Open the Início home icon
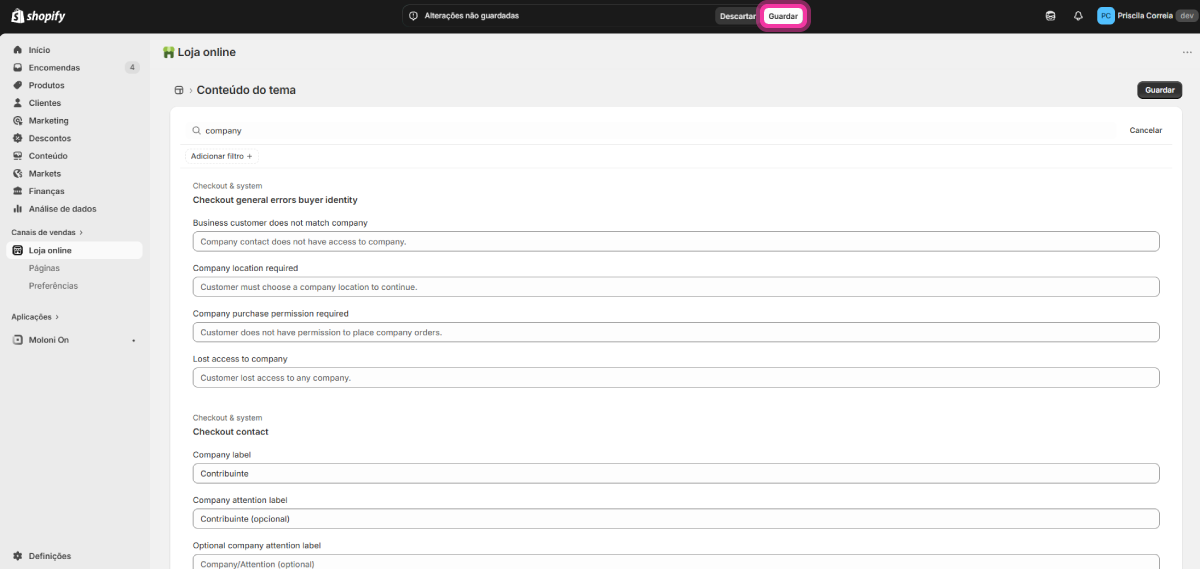 click(x=18, y=50)
